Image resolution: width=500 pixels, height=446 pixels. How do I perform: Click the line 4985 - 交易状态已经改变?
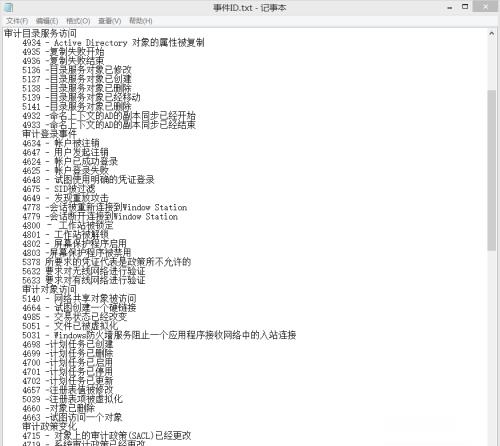pos(75,317)
